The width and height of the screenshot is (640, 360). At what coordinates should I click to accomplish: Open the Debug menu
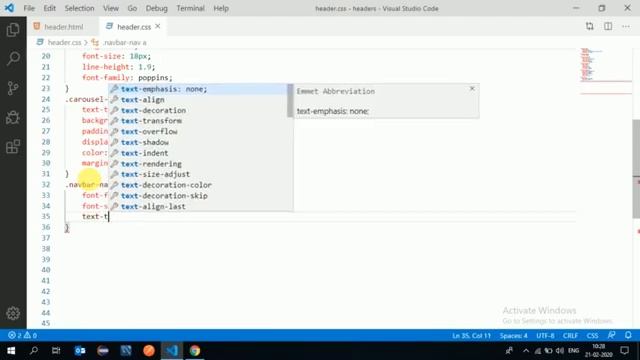click(157, 8)
